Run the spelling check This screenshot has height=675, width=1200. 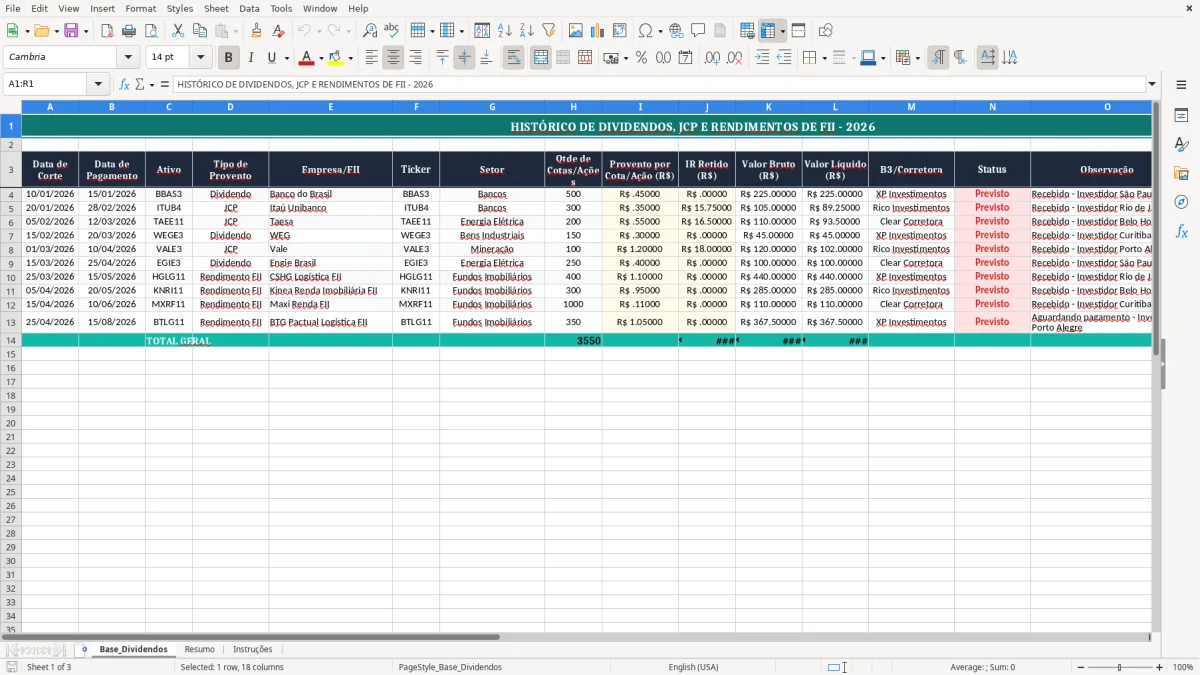point(392,31)
